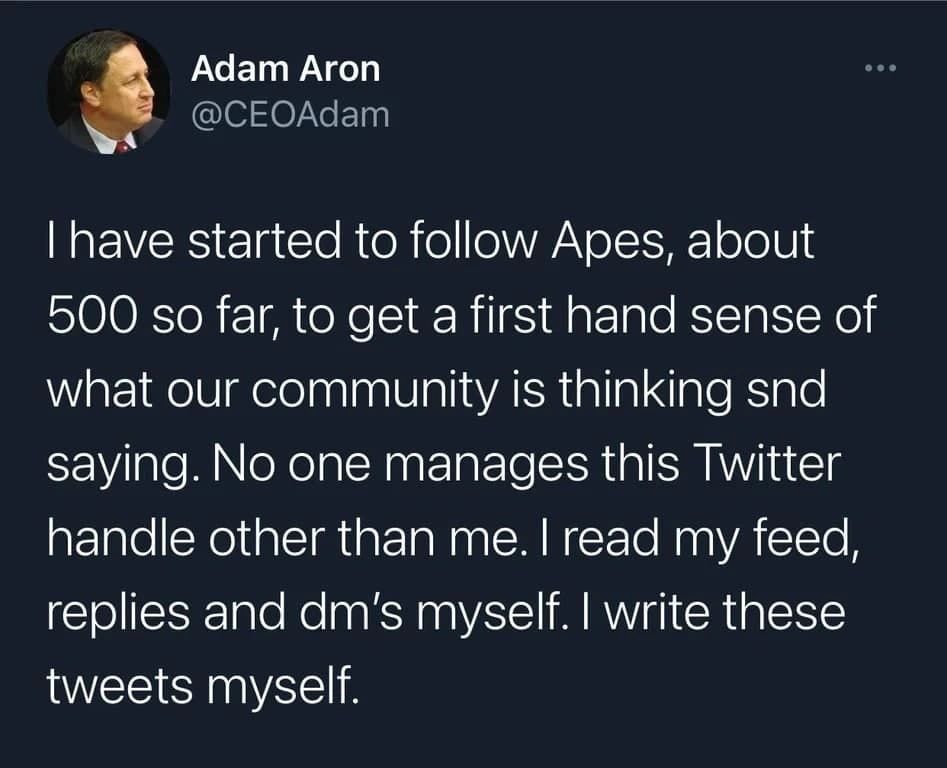Click the word "tweets" on the last line
The height and width of the screenshot is (768, 947).
[120, 687]
